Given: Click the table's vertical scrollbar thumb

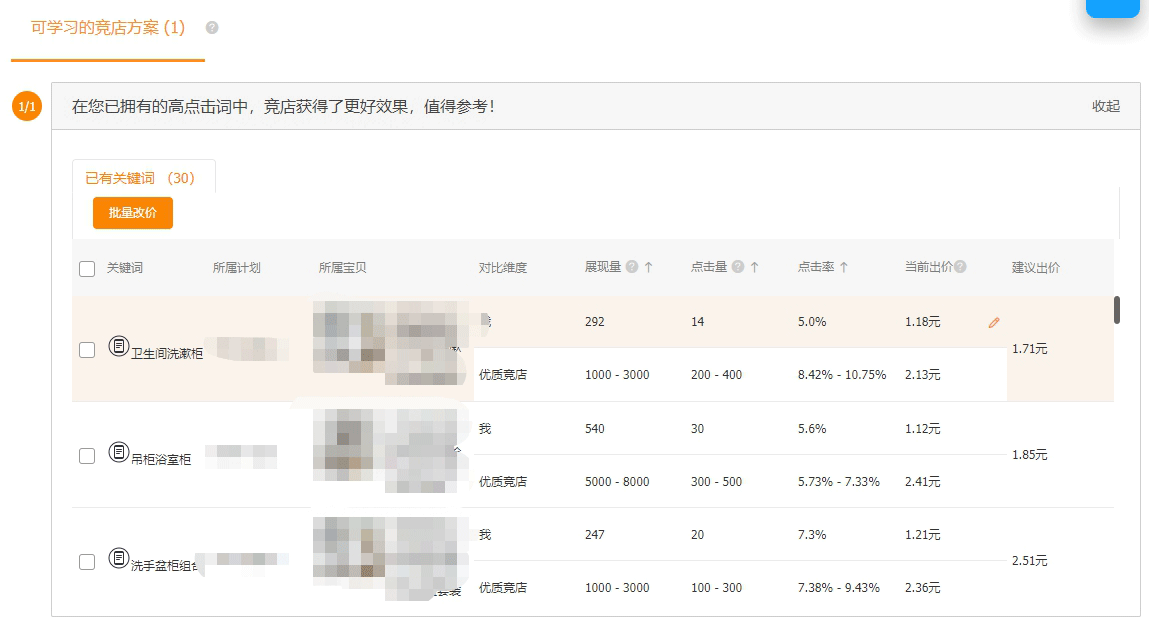Looking at the screenshot, I should point(1117,310).
